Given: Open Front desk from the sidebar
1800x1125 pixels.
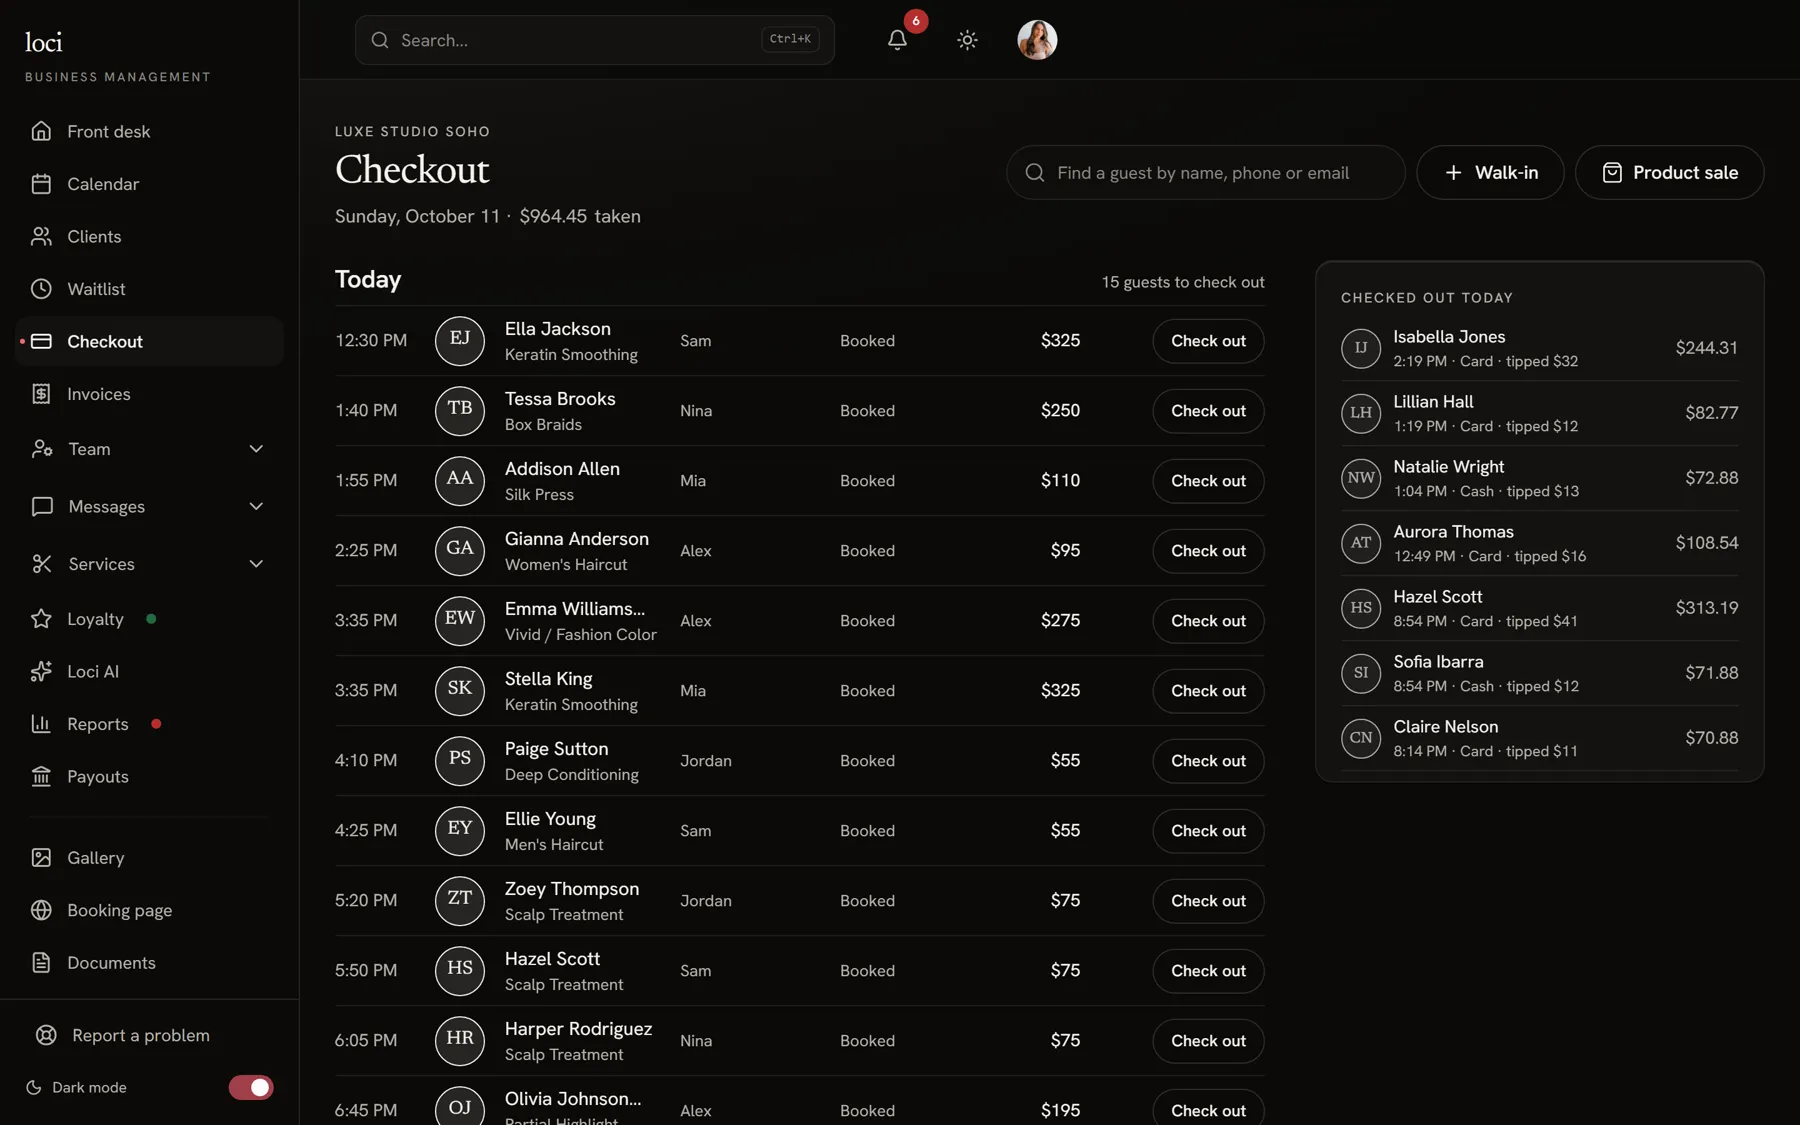Looking at the screenshot, I should coord(149,132).
